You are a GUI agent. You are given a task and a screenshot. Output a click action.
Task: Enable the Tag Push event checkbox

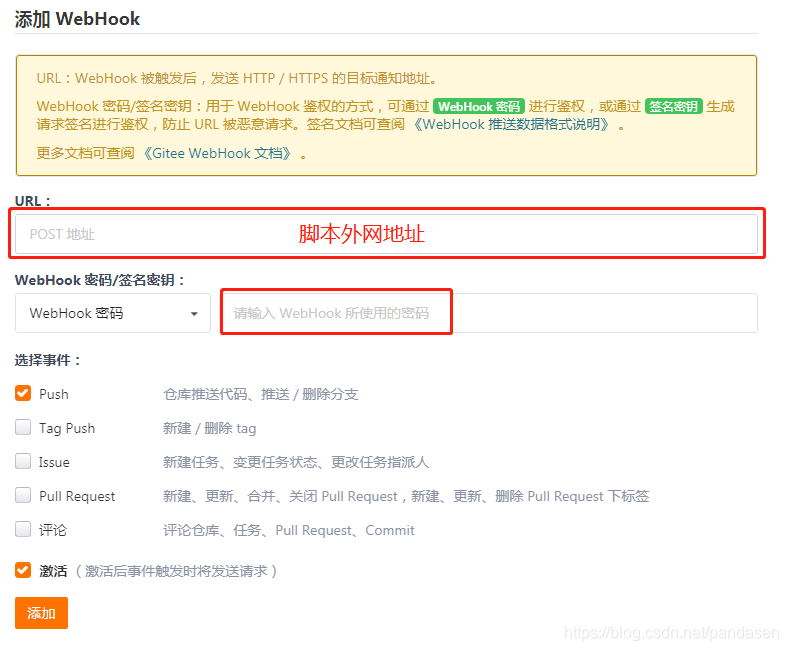point(23,427)
